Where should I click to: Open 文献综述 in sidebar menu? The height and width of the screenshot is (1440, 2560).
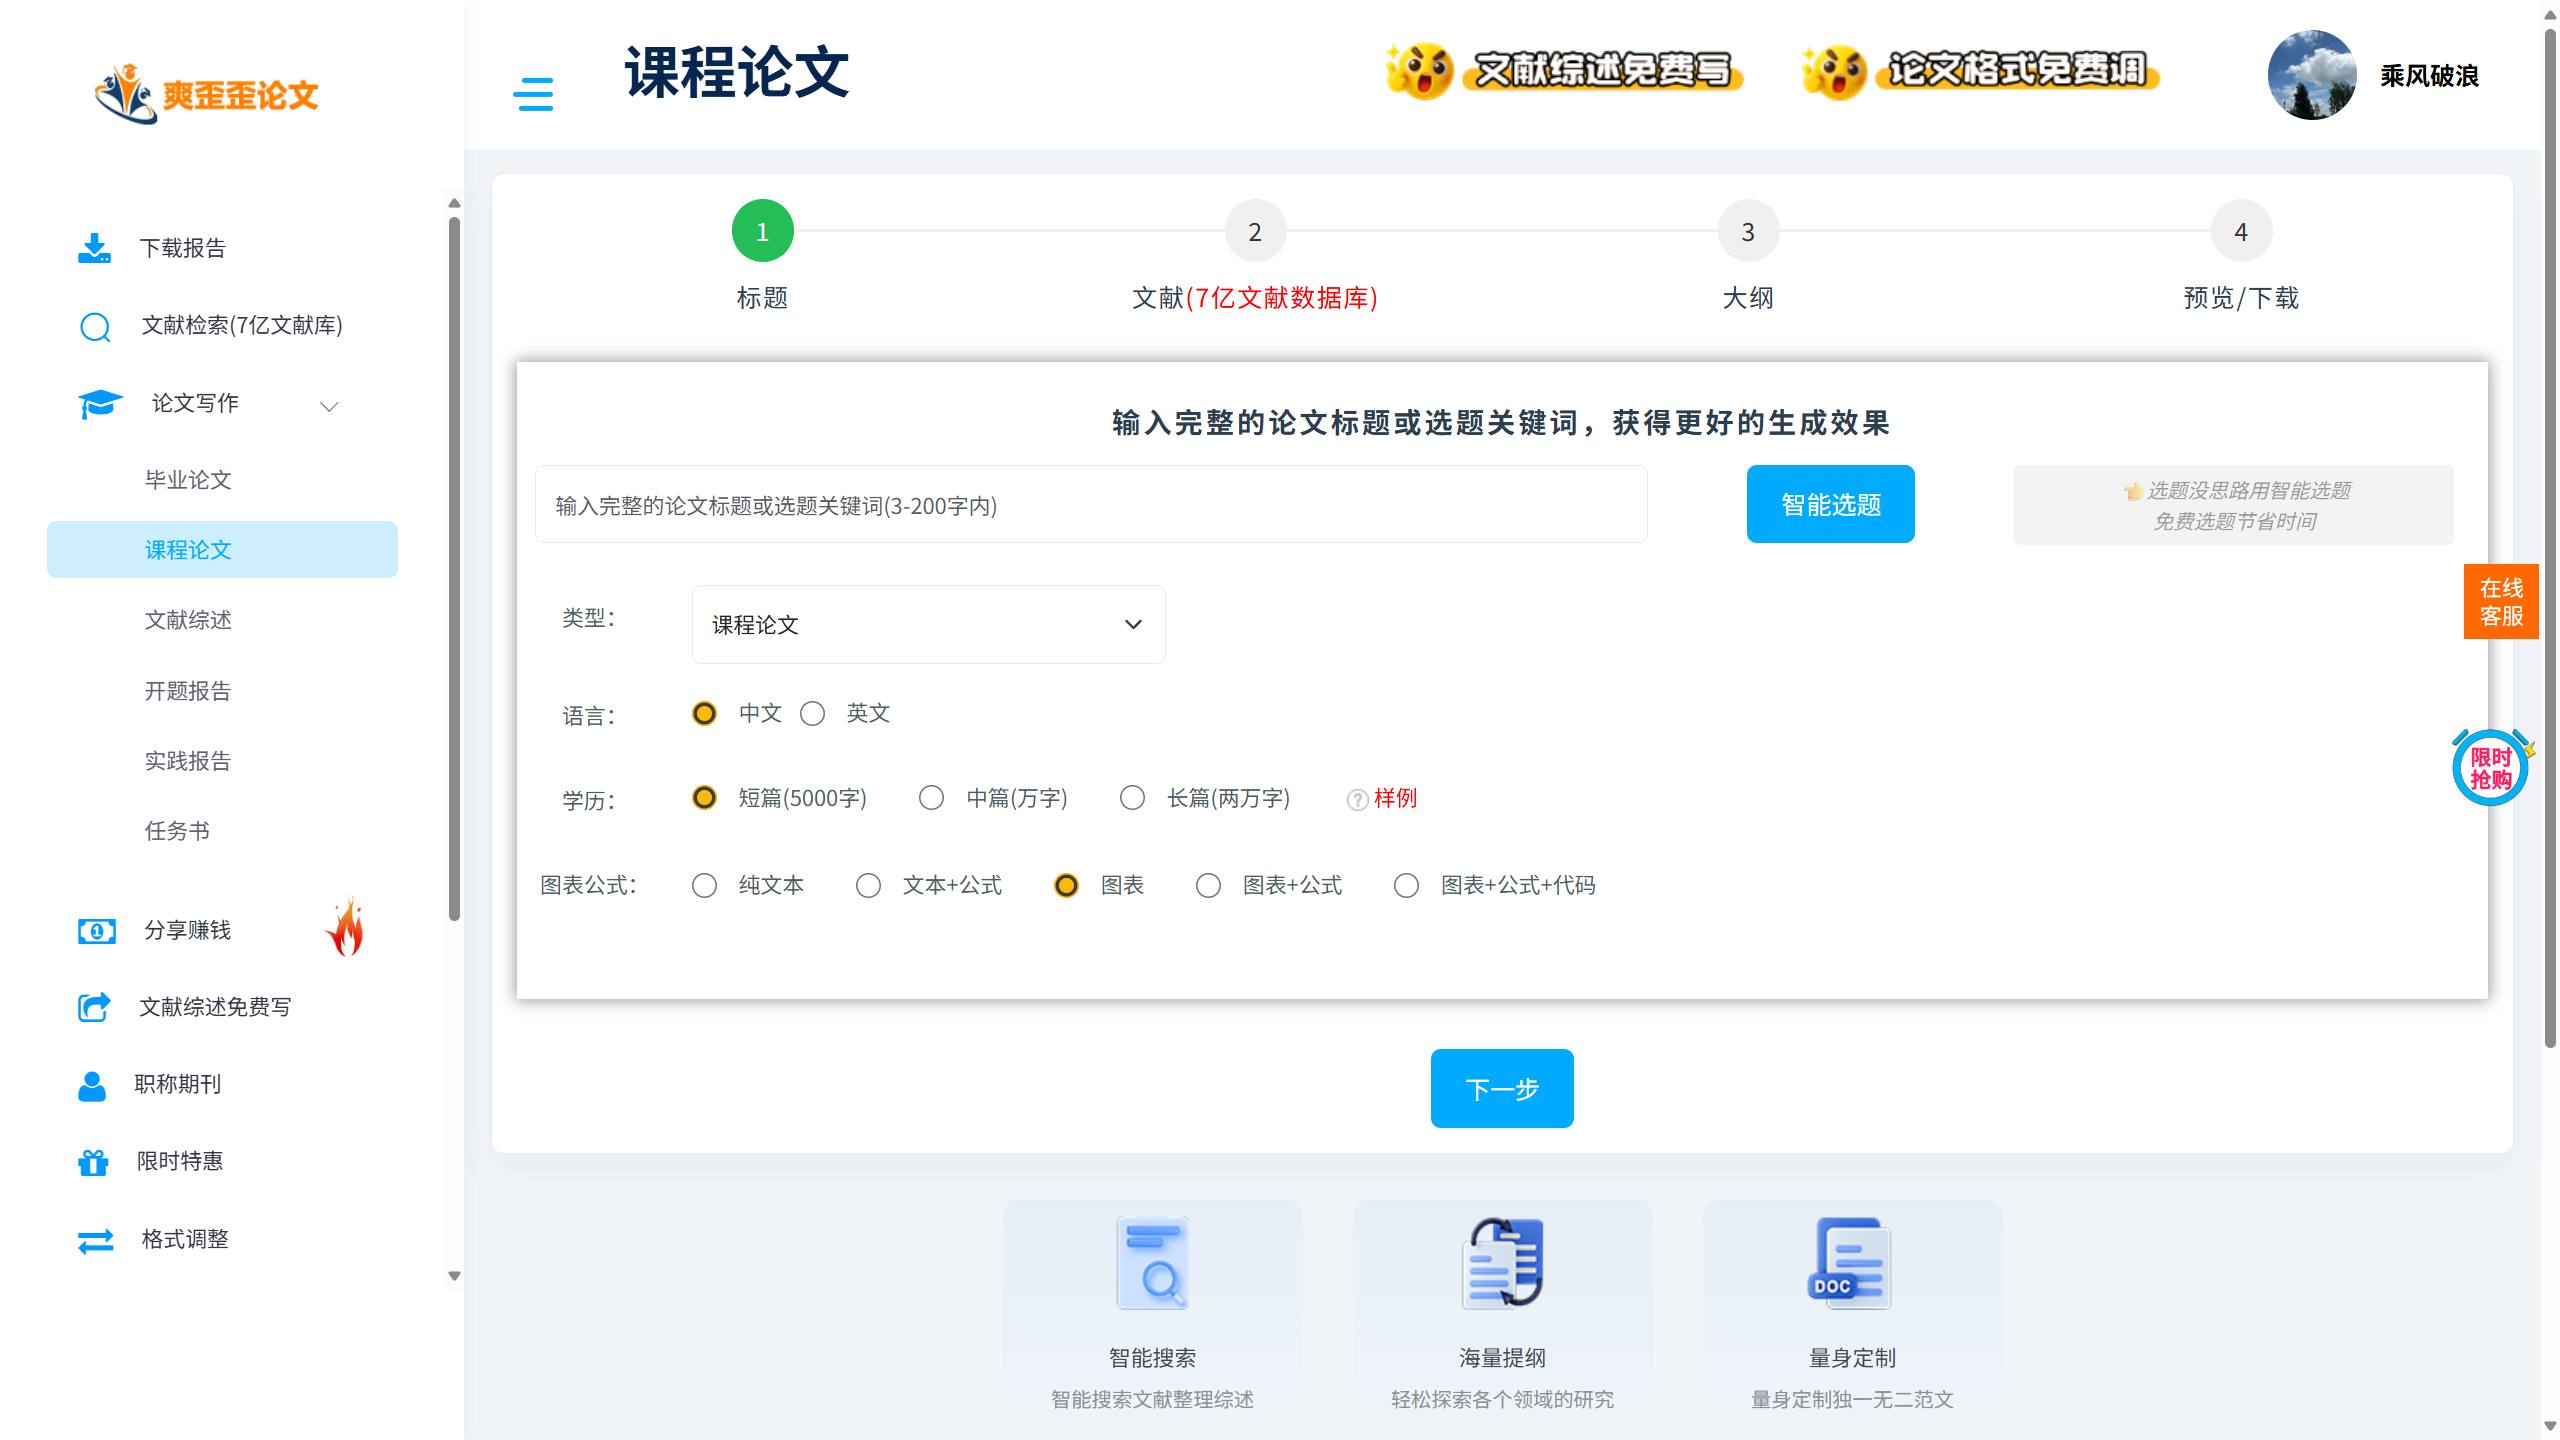(188, 620)
